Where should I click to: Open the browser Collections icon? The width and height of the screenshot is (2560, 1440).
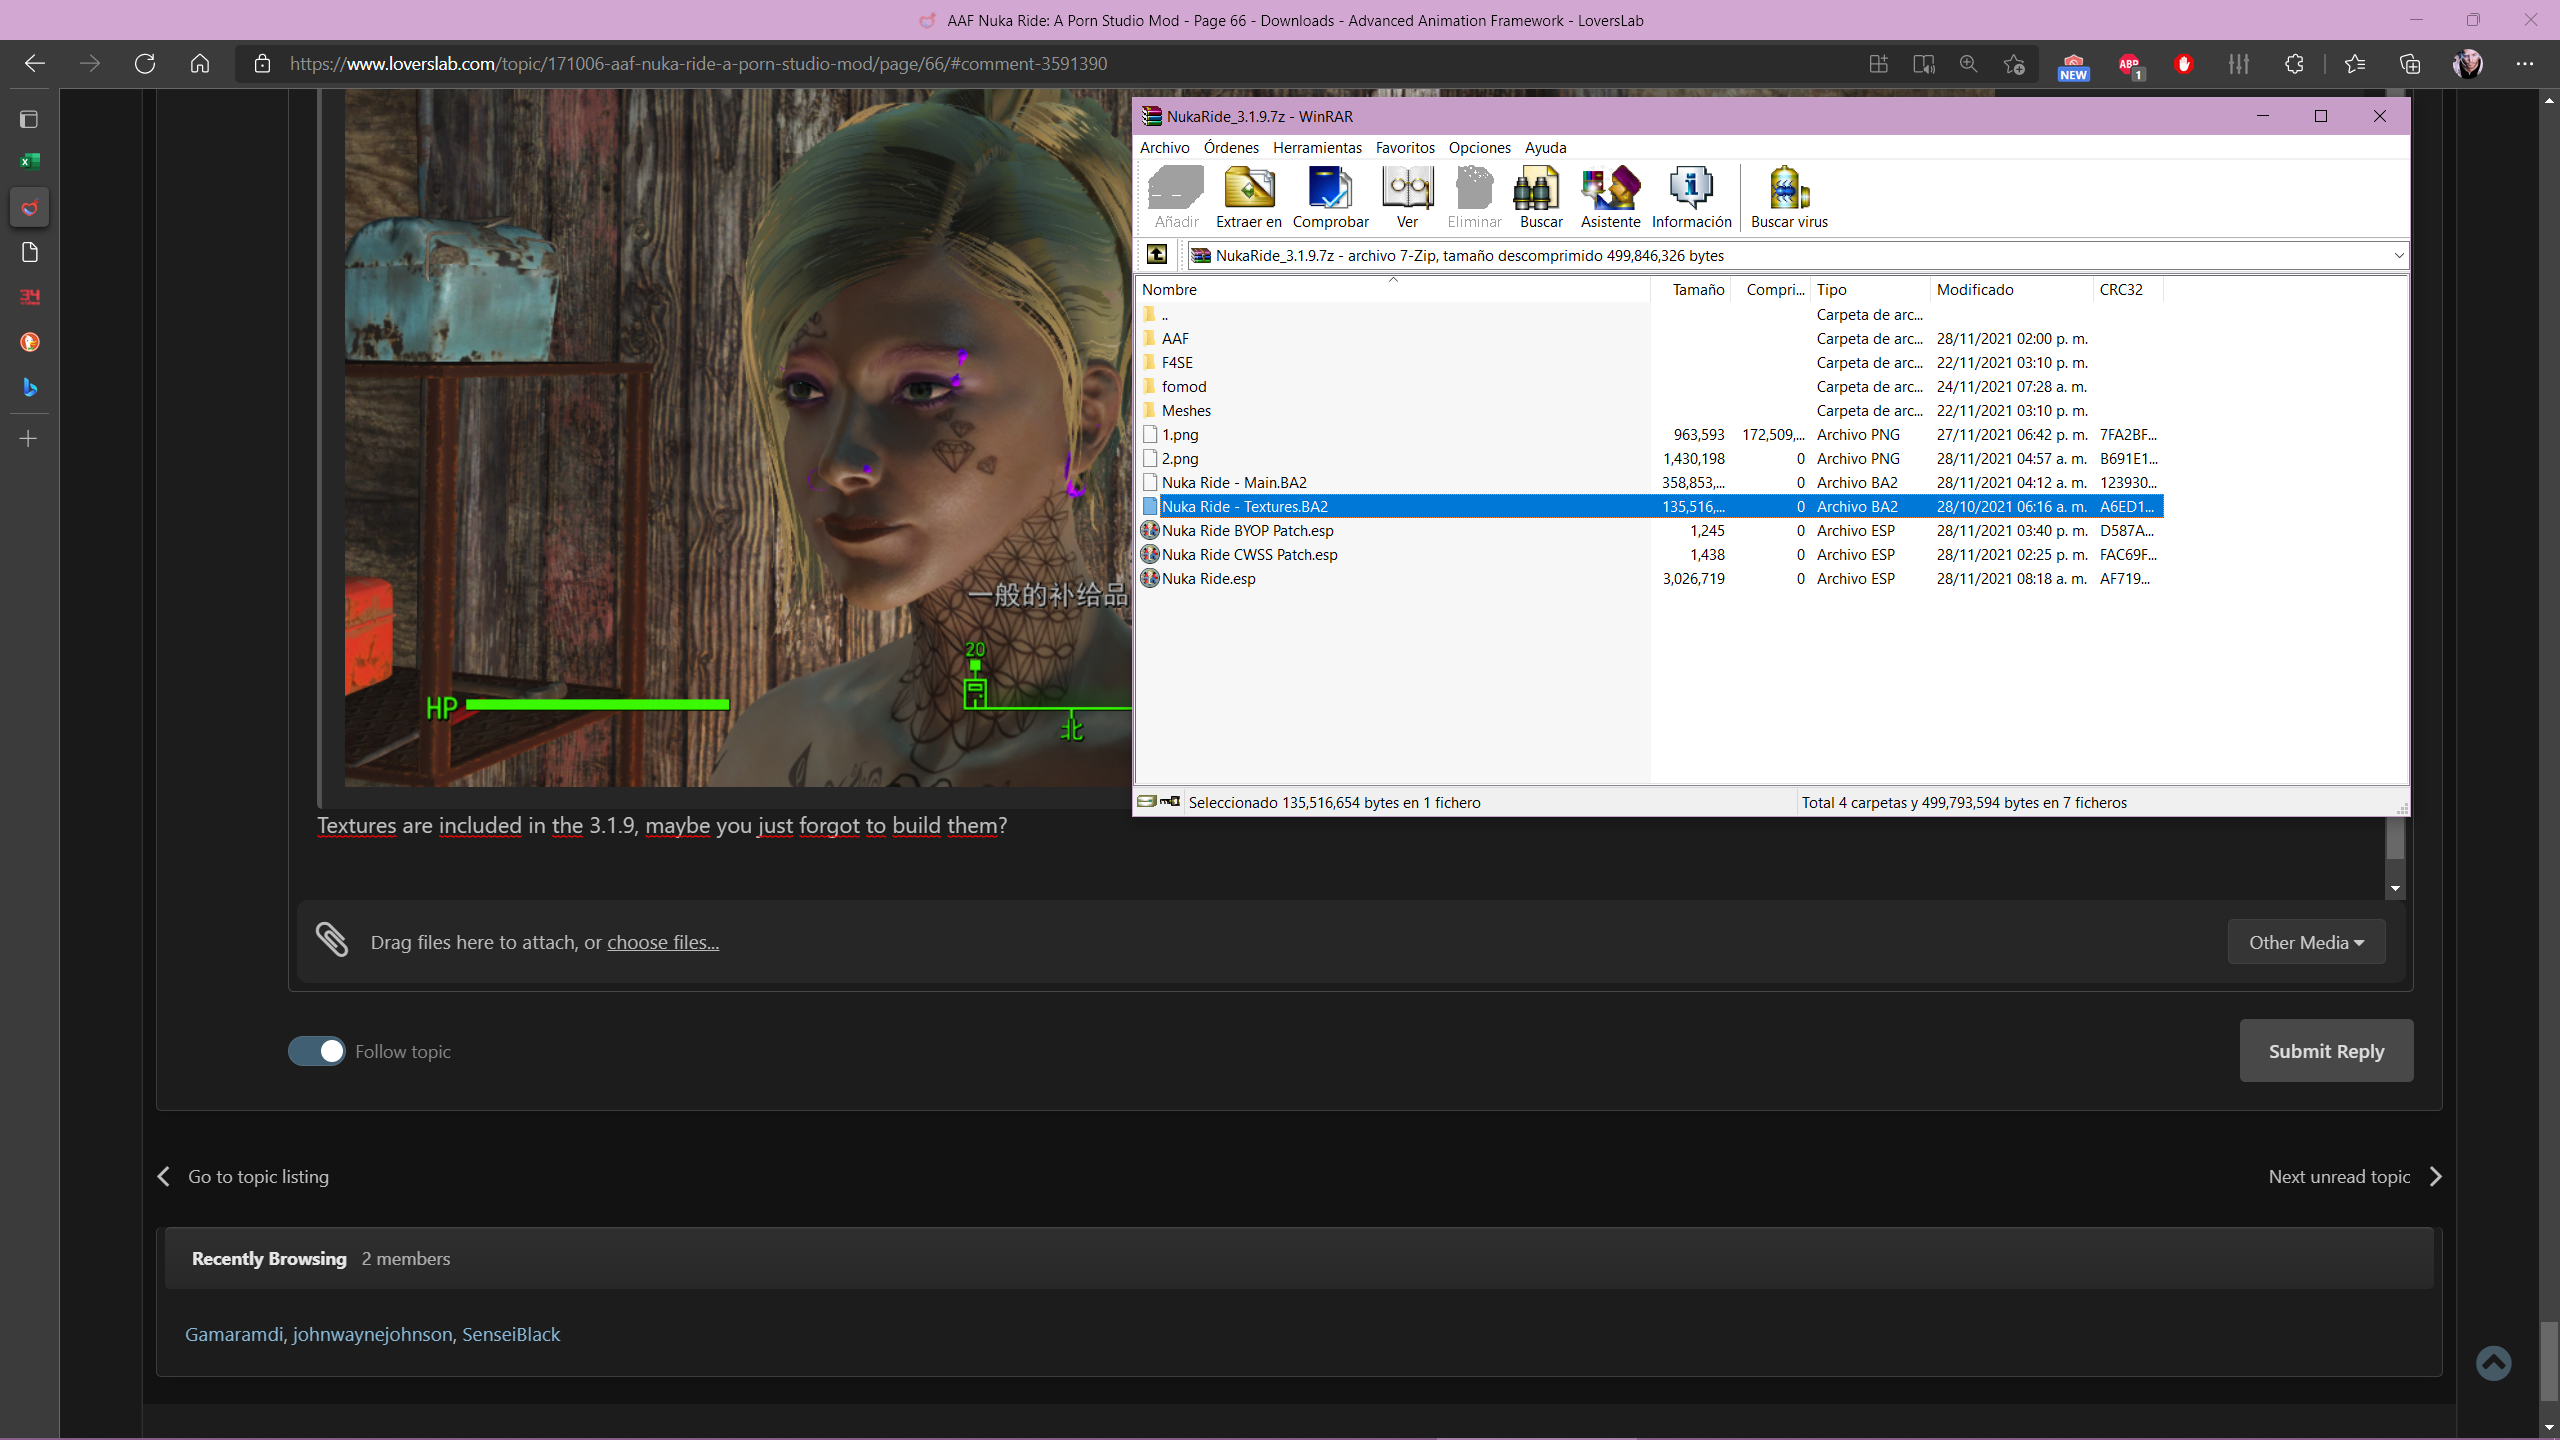click(x=2410, y=64)
